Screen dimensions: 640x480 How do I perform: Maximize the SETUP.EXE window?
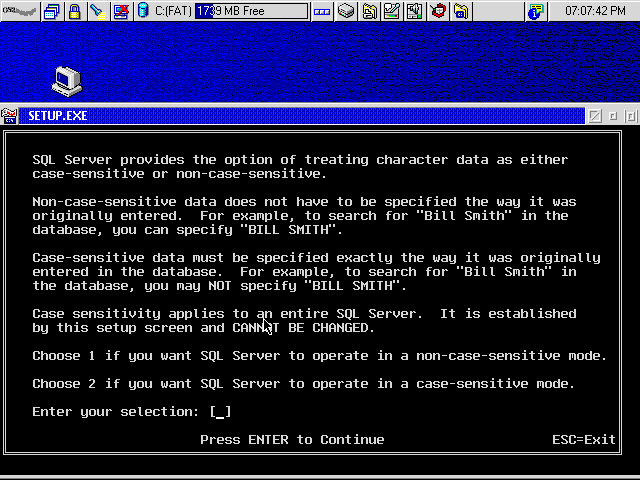(631, 116)
